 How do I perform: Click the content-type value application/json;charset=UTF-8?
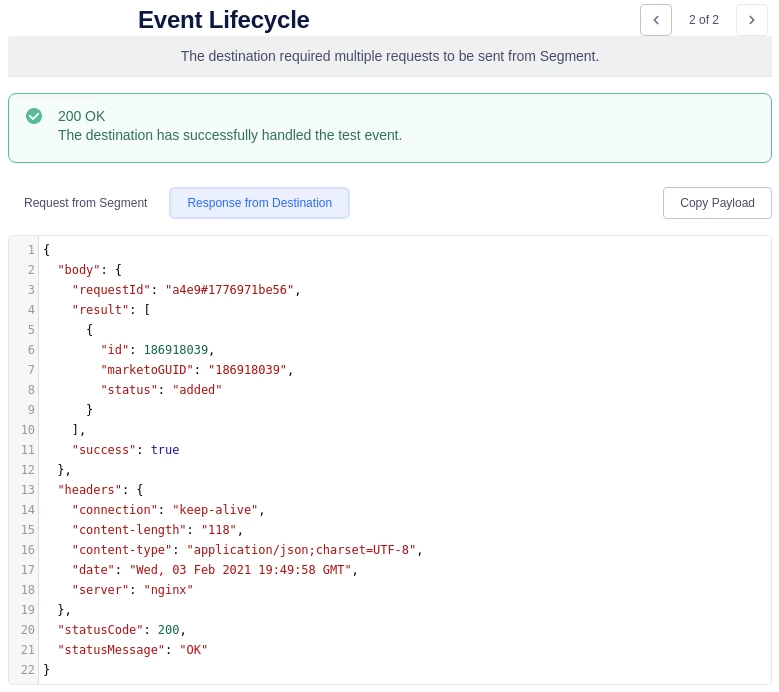click(301, 549)
